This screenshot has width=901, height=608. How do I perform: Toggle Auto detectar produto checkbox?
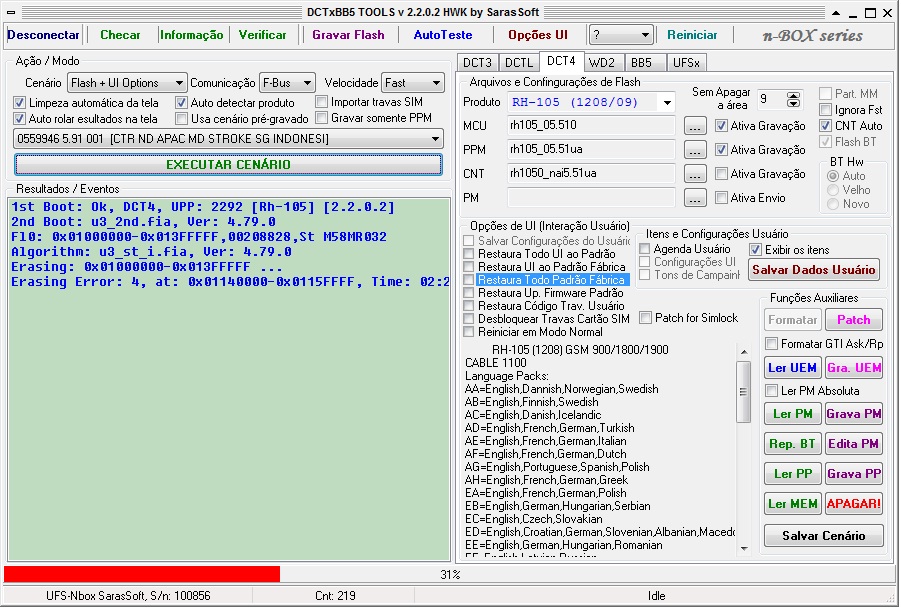pos(182,103)
